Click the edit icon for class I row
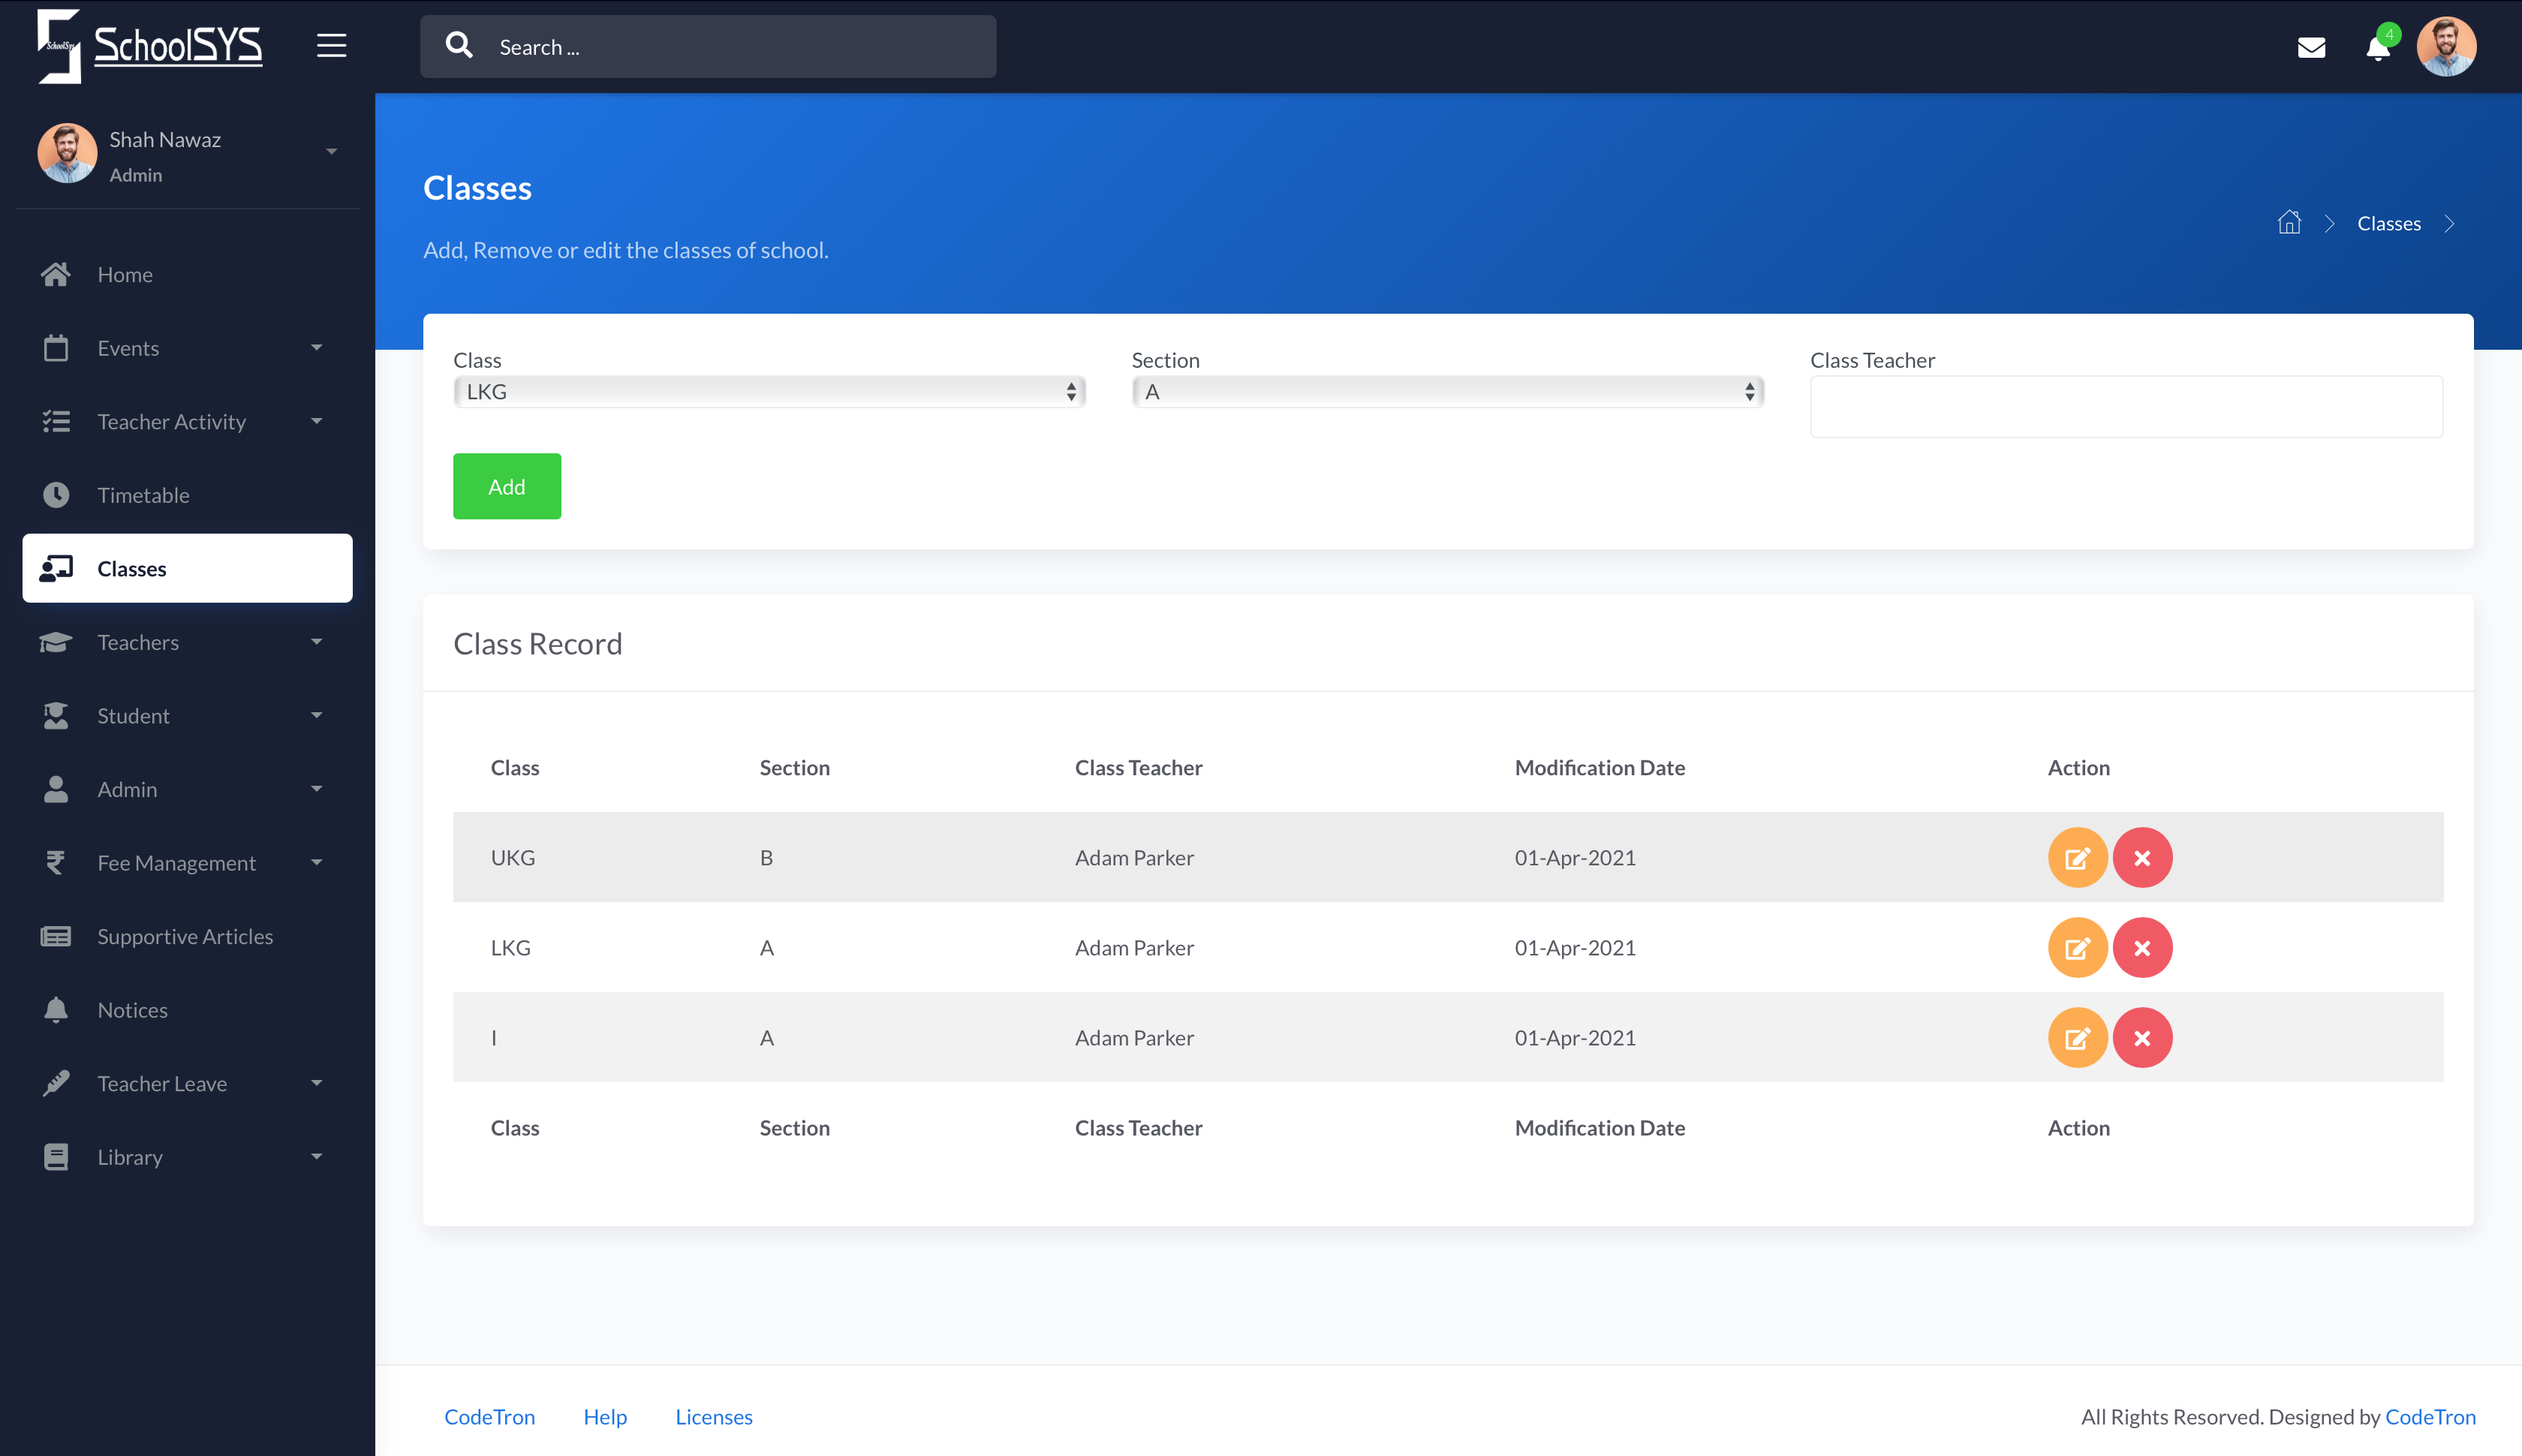This screenshot has height=1456, width=2522. point(2077,1038)
